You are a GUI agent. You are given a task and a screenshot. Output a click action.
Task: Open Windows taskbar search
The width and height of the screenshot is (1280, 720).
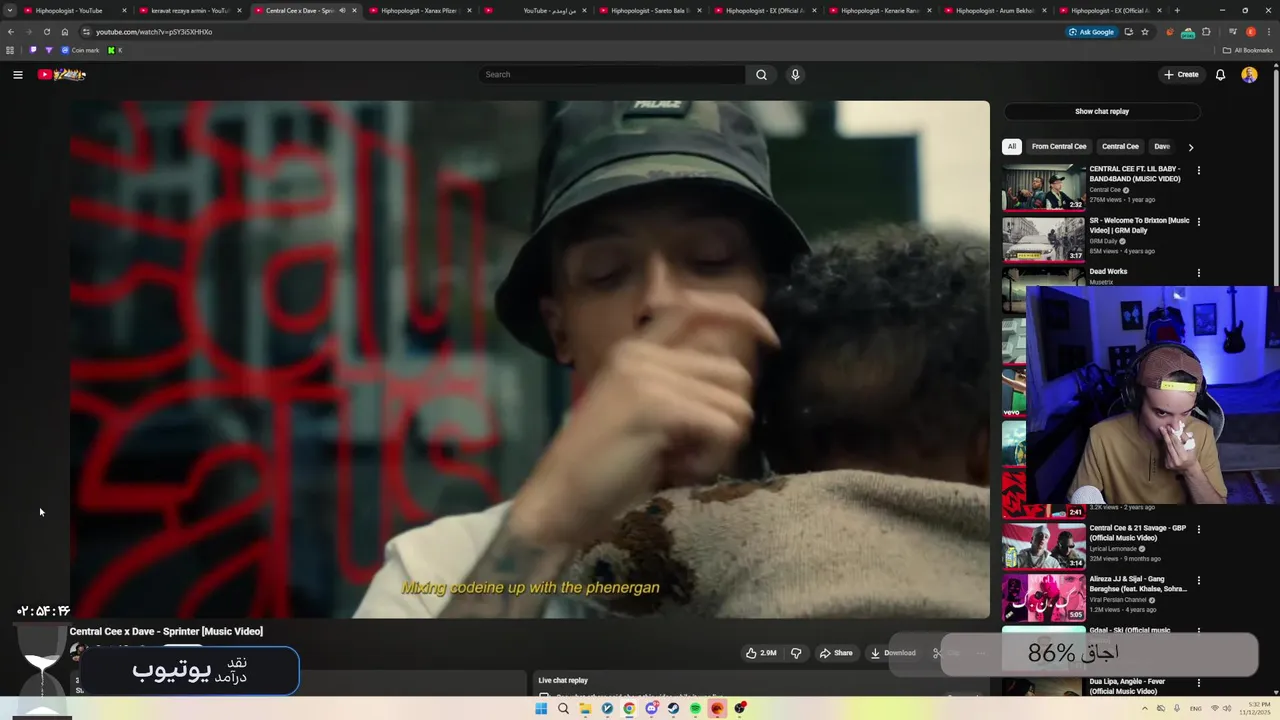click(563, 708)
